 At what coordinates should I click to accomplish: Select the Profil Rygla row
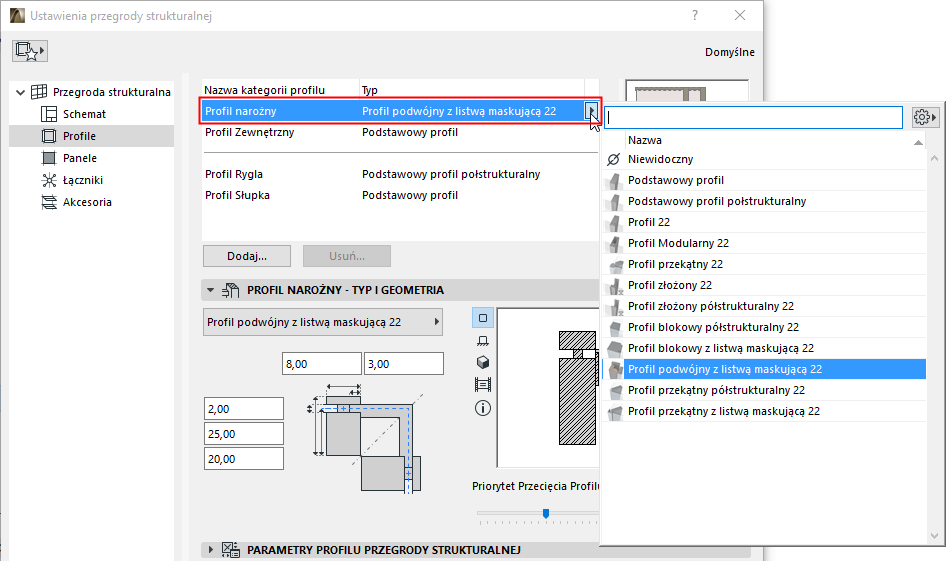tap(400, 174)
